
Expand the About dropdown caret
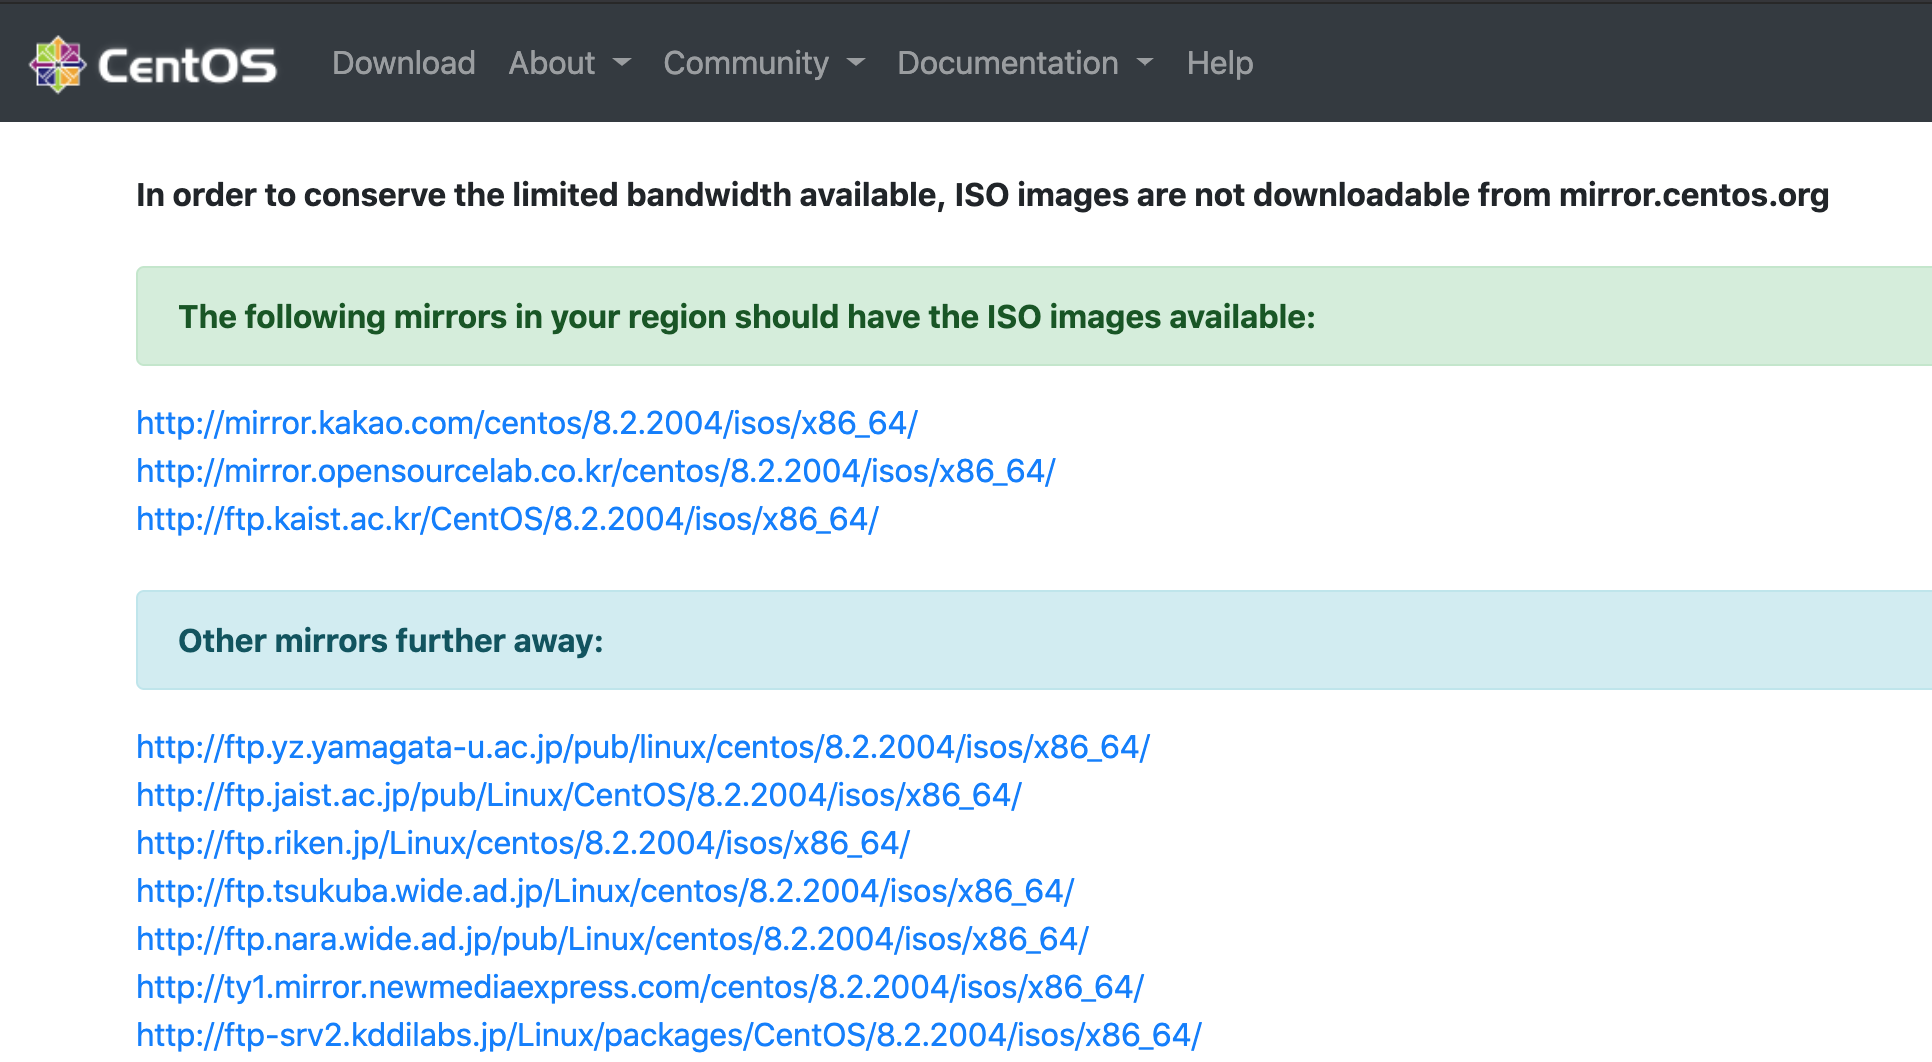[x=622, y=63]
